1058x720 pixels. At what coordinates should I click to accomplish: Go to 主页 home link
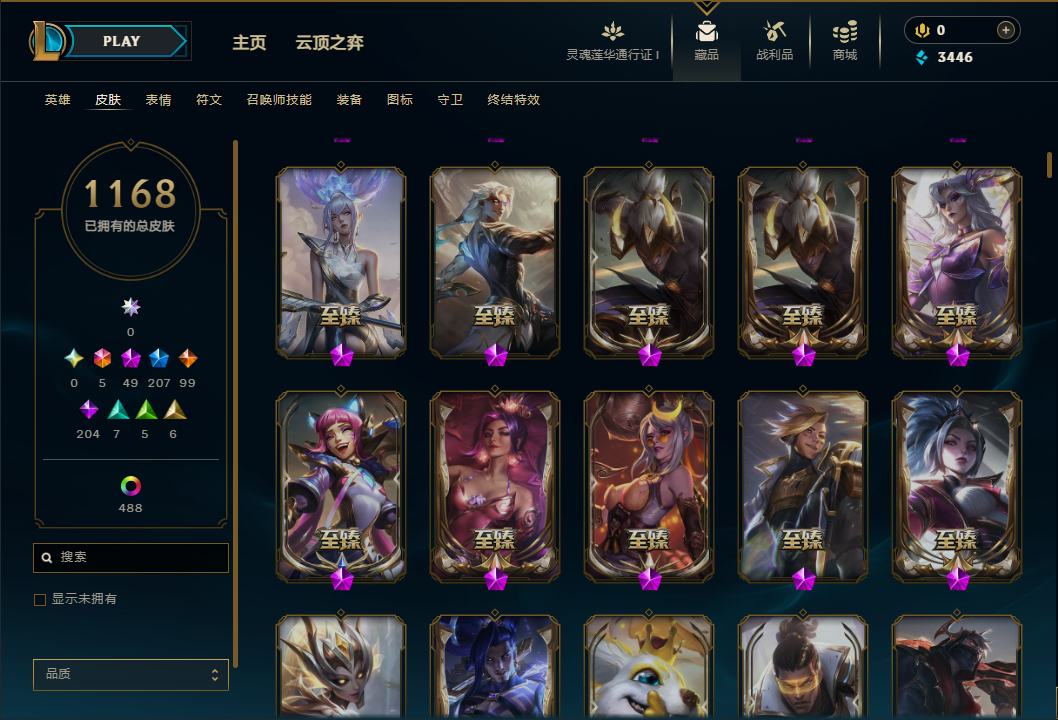tap(249, 43)
